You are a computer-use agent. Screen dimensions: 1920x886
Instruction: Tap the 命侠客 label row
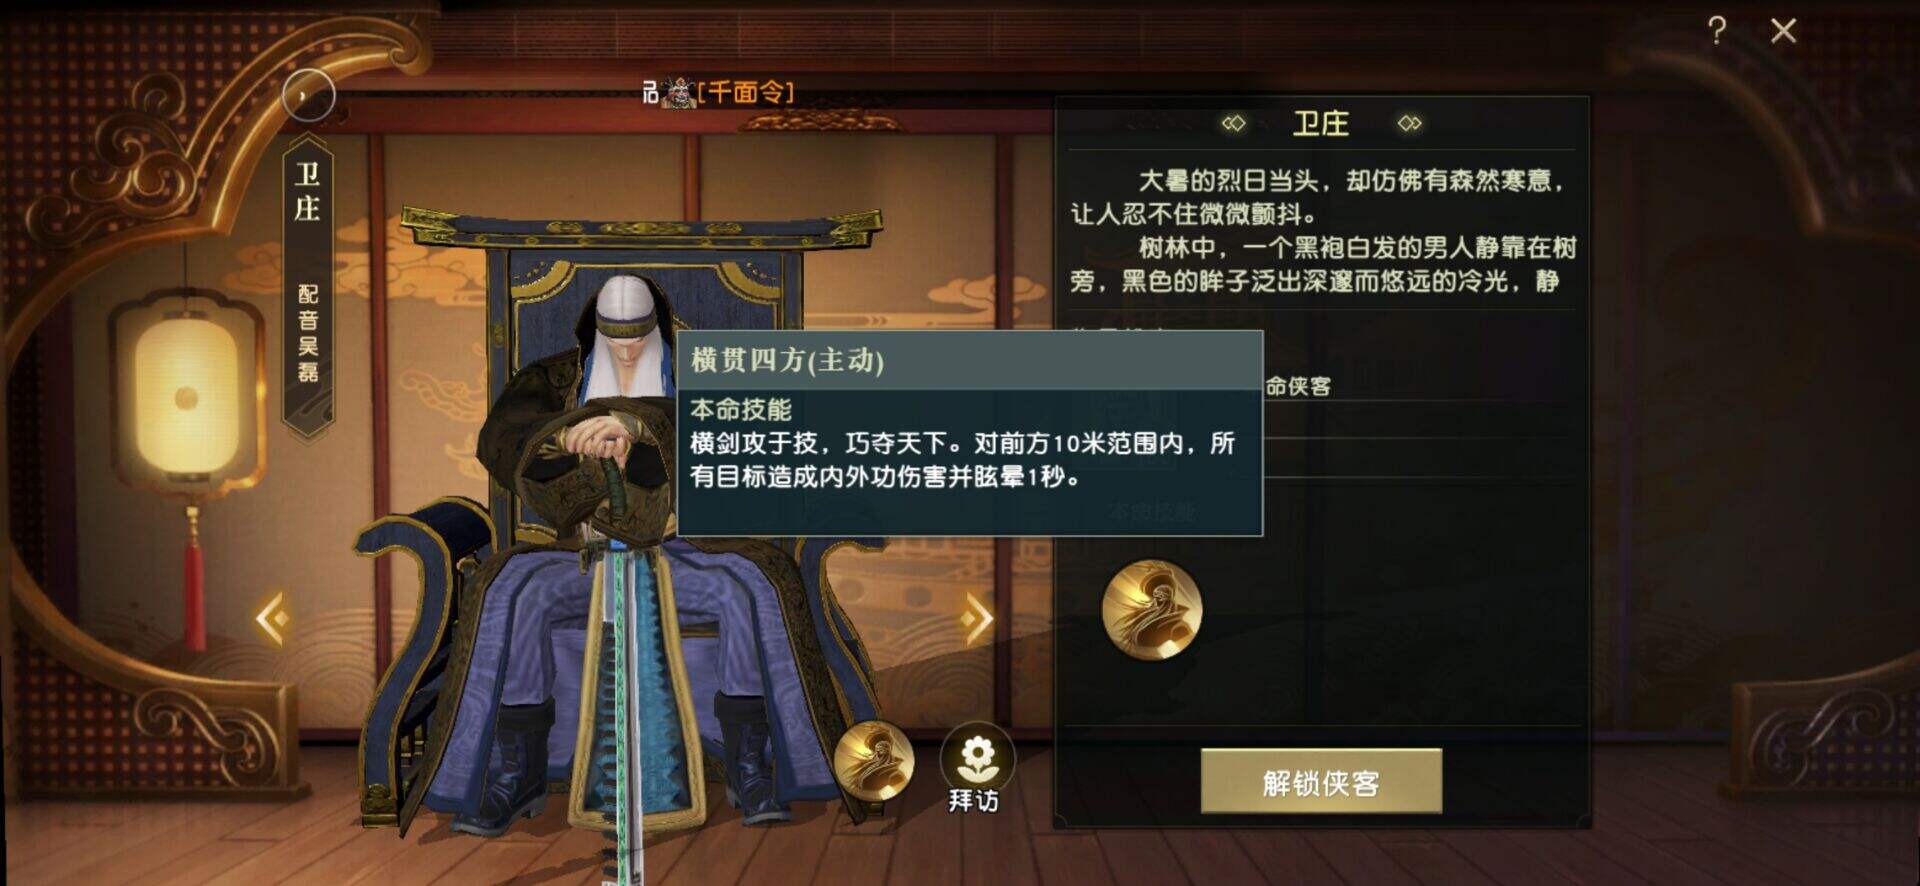1298,386
